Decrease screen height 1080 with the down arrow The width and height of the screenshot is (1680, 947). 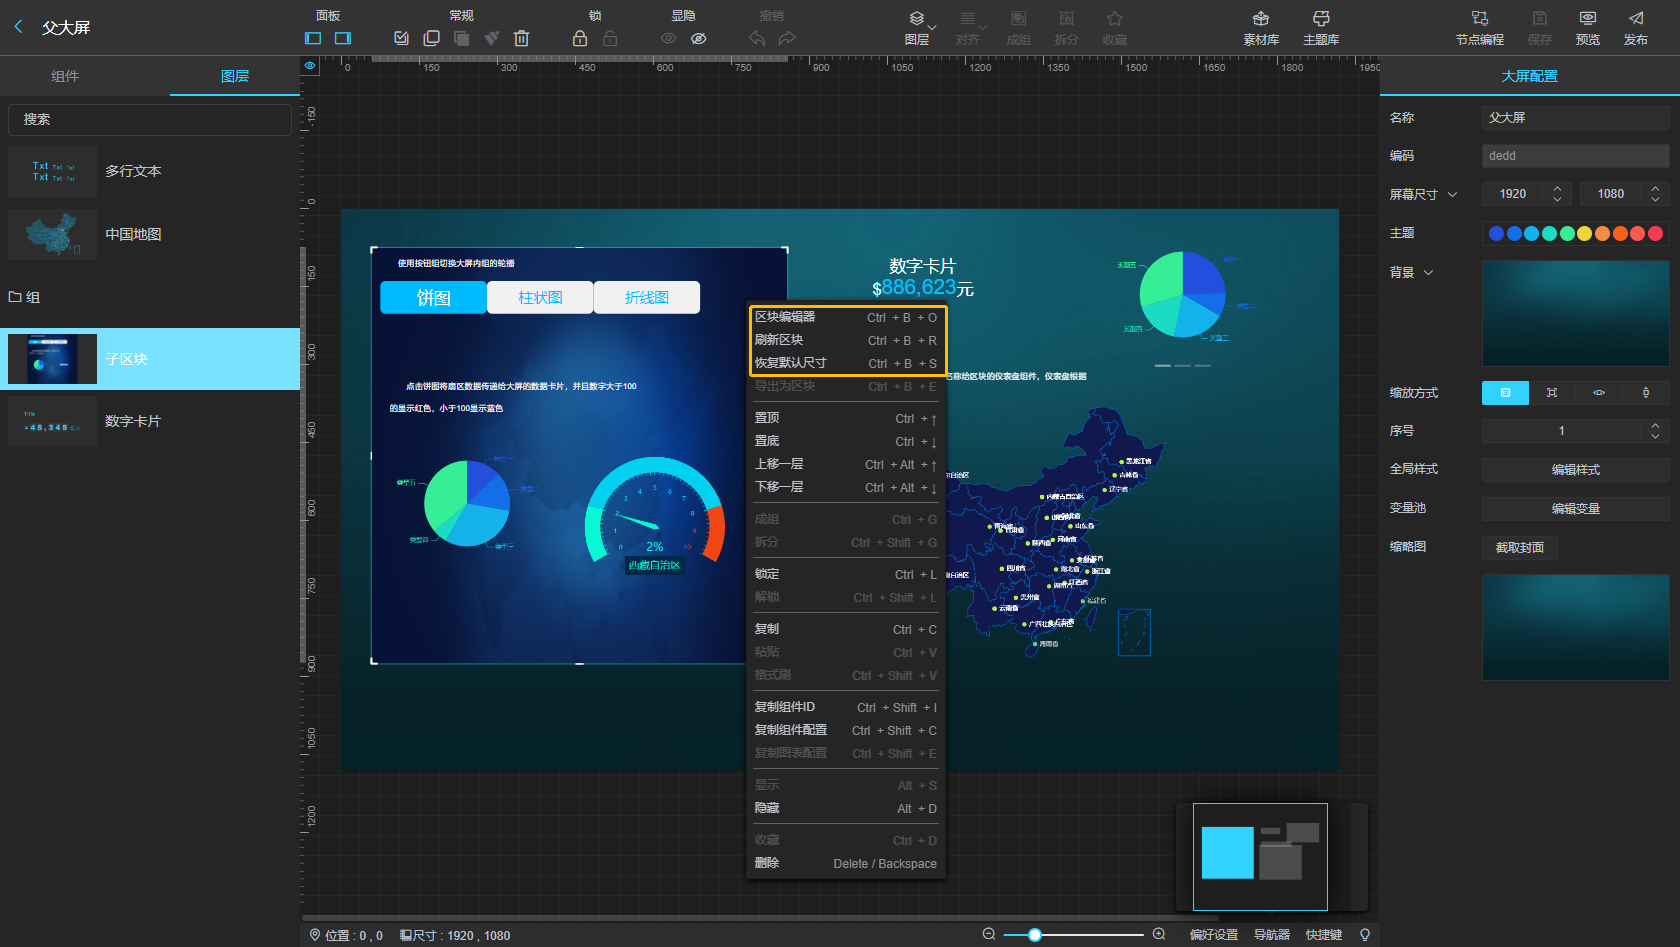coord(1655,199)
